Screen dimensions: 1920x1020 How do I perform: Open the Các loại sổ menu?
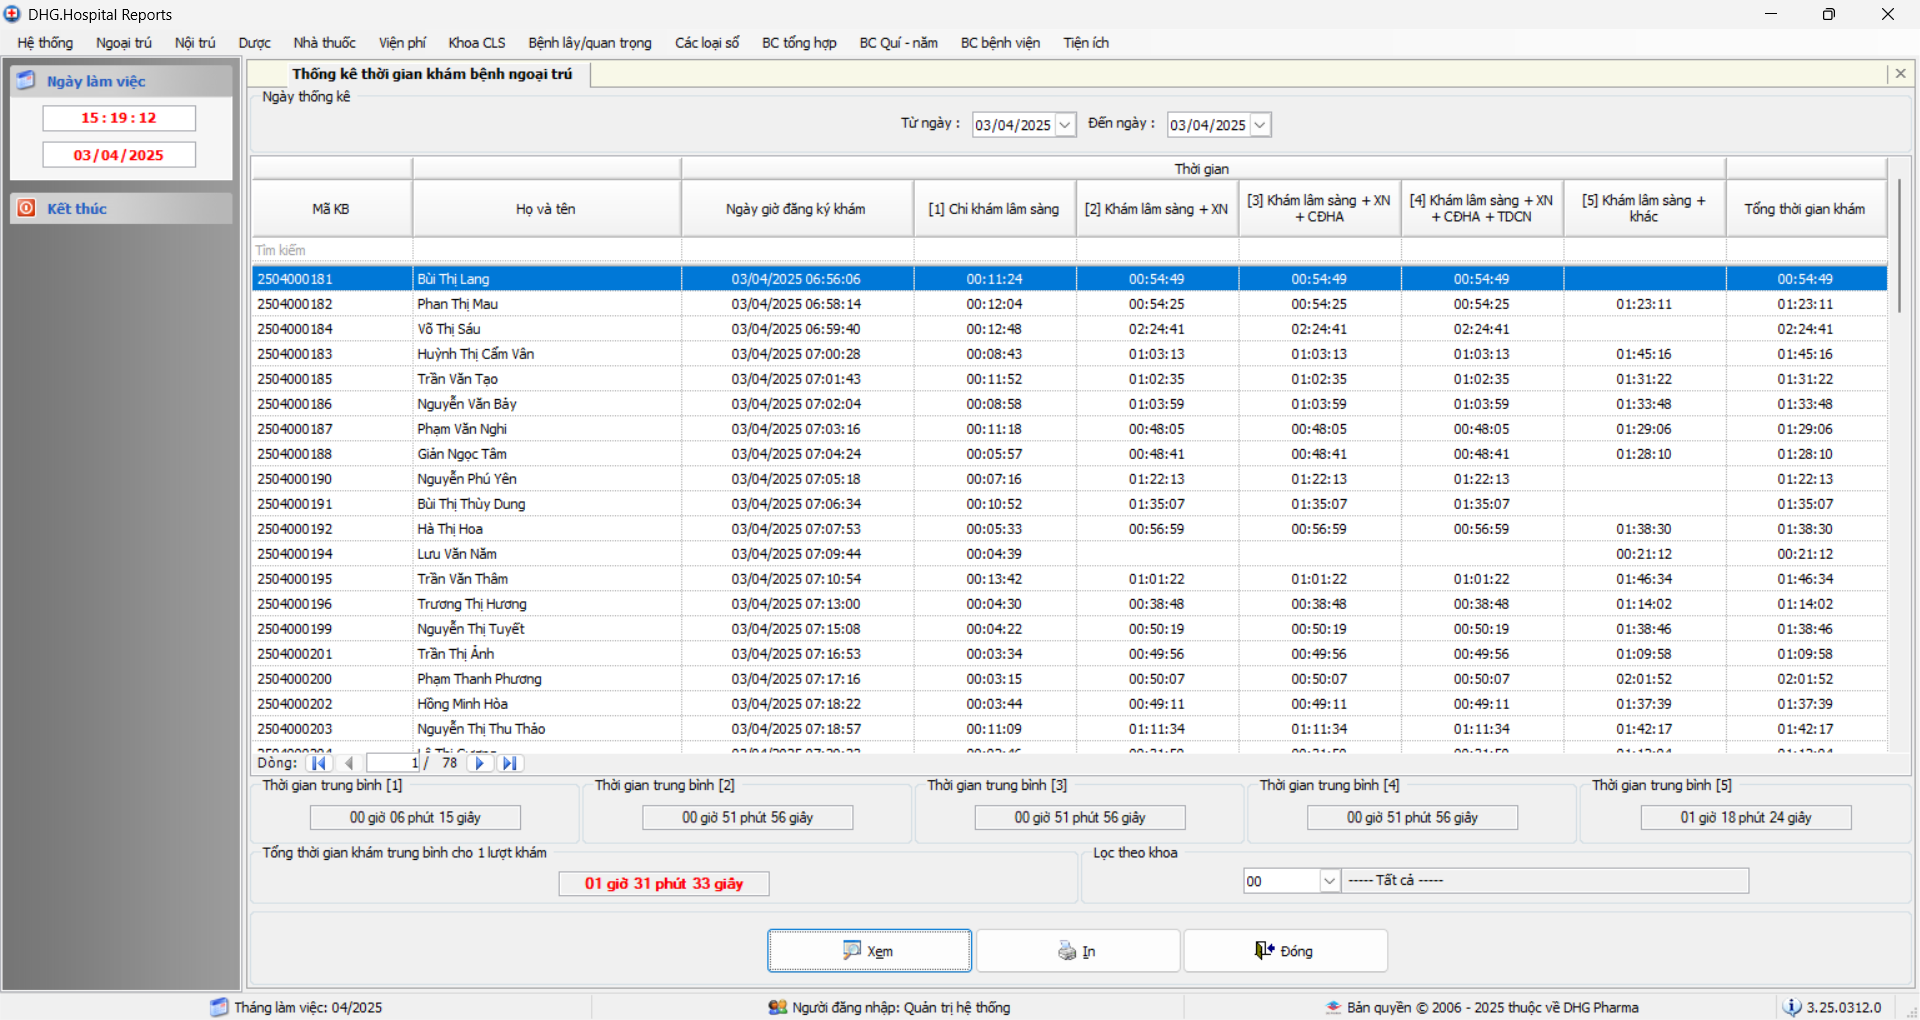[707, 43]
